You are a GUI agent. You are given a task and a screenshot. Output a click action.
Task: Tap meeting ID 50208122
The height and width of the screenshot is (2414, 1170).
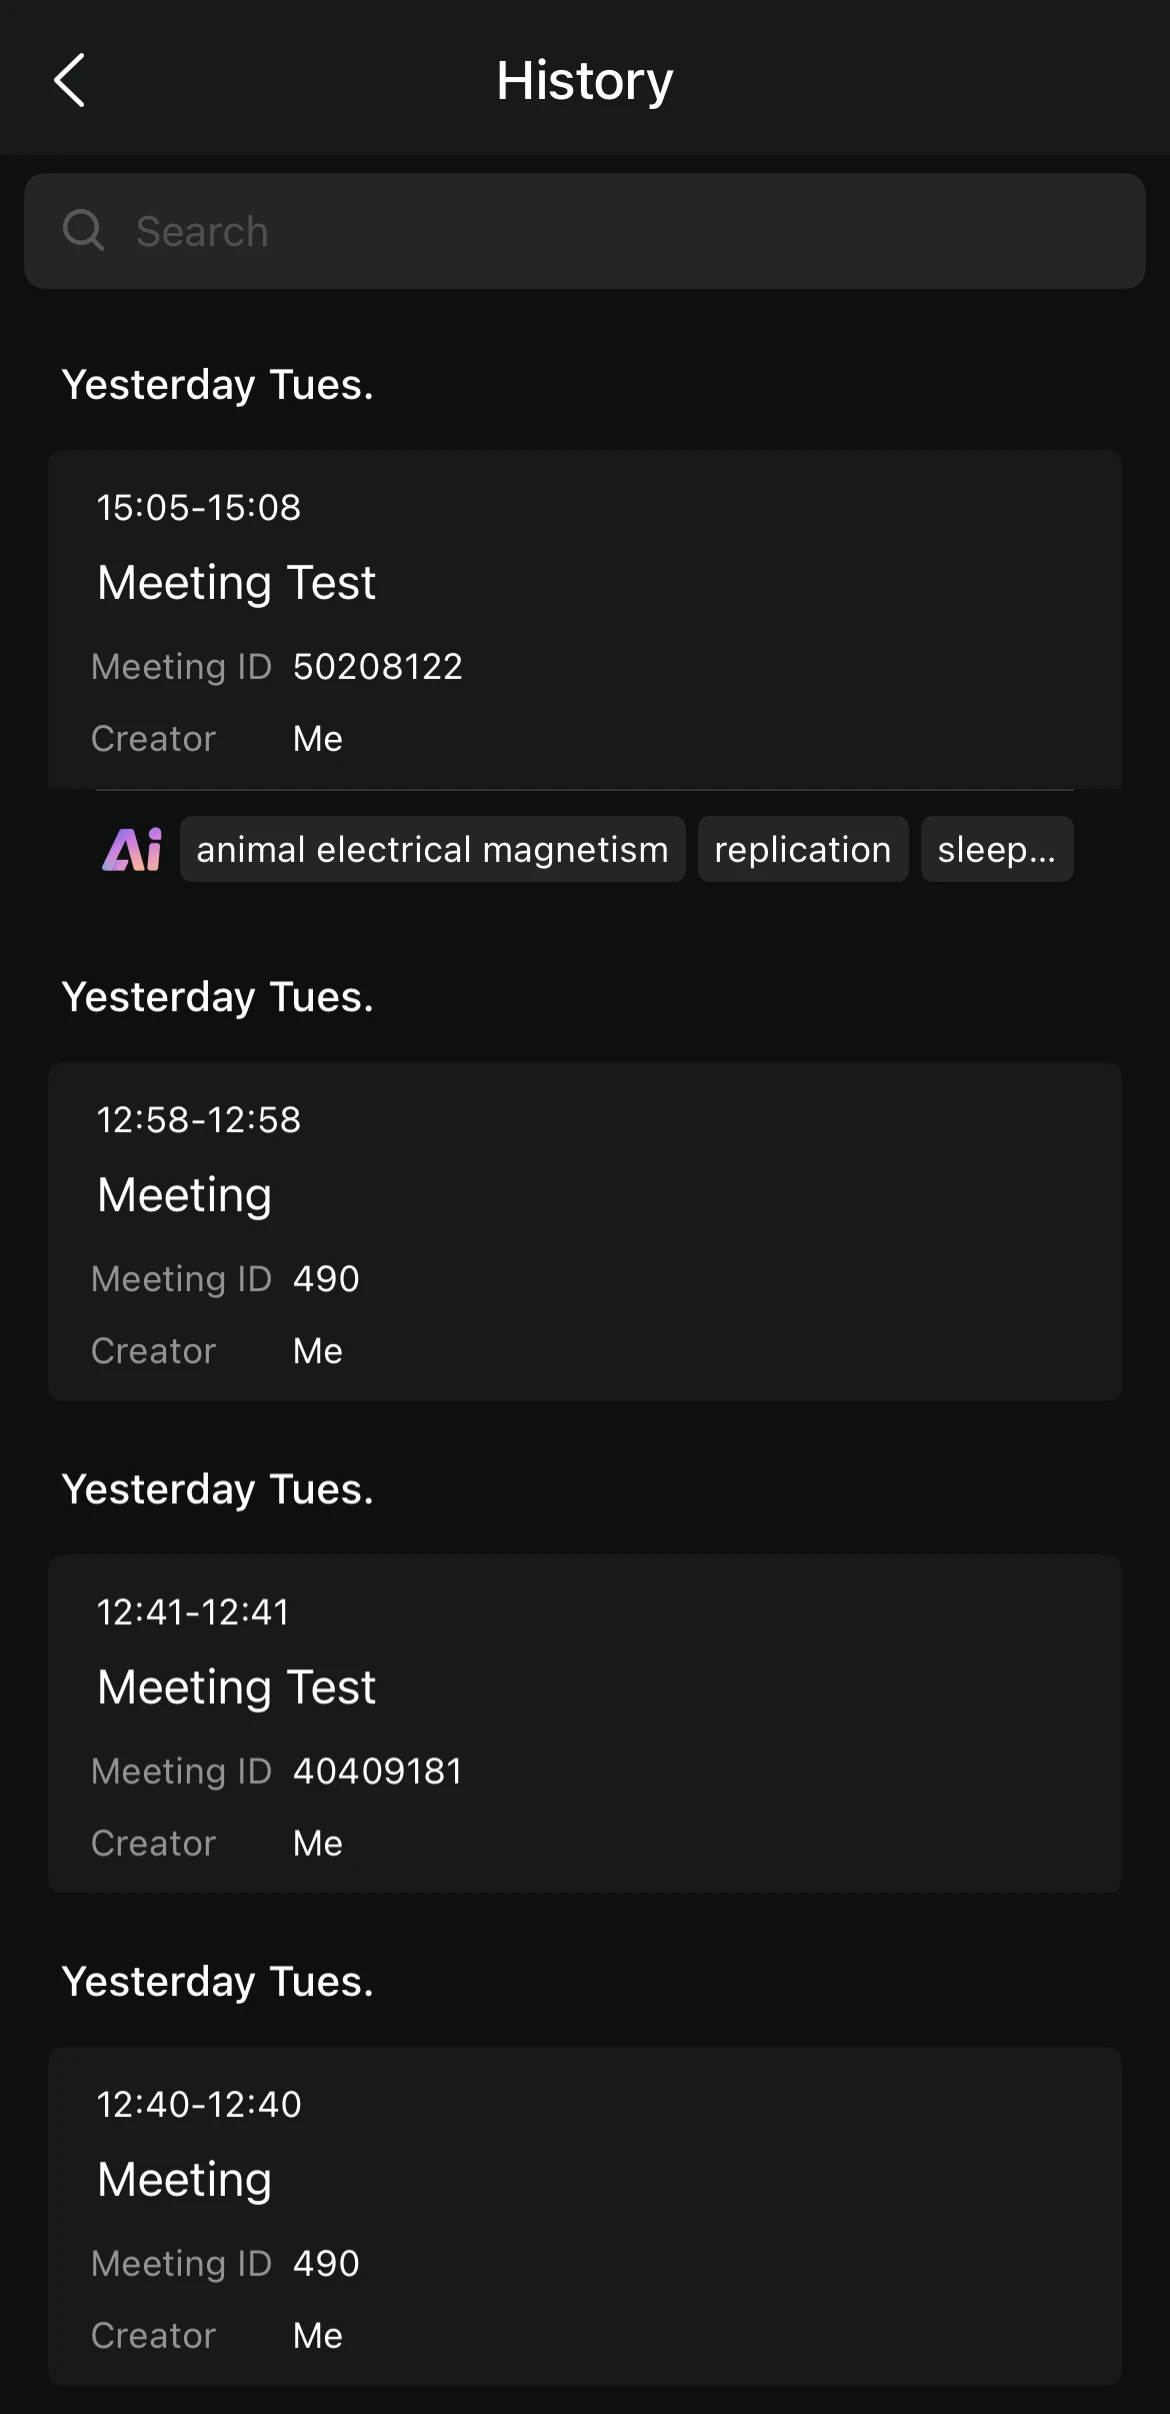(377, 666)
